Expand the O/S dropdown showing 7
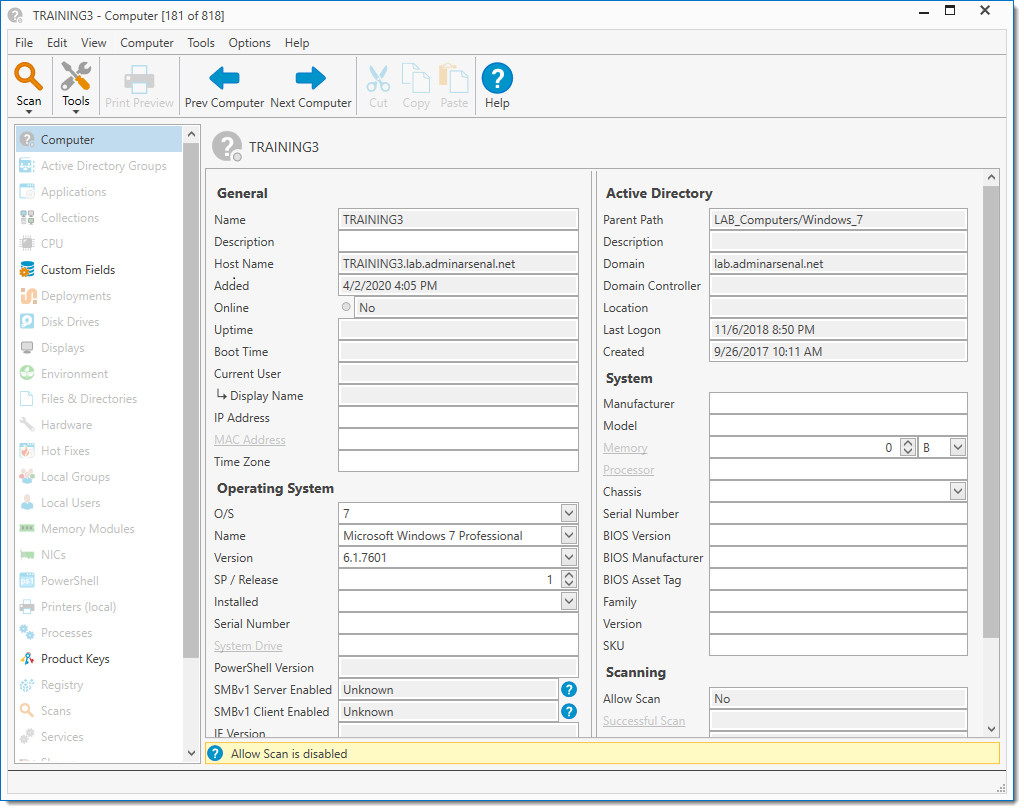Viewport: 1024px width, 811px height. (x=568, y=513)
